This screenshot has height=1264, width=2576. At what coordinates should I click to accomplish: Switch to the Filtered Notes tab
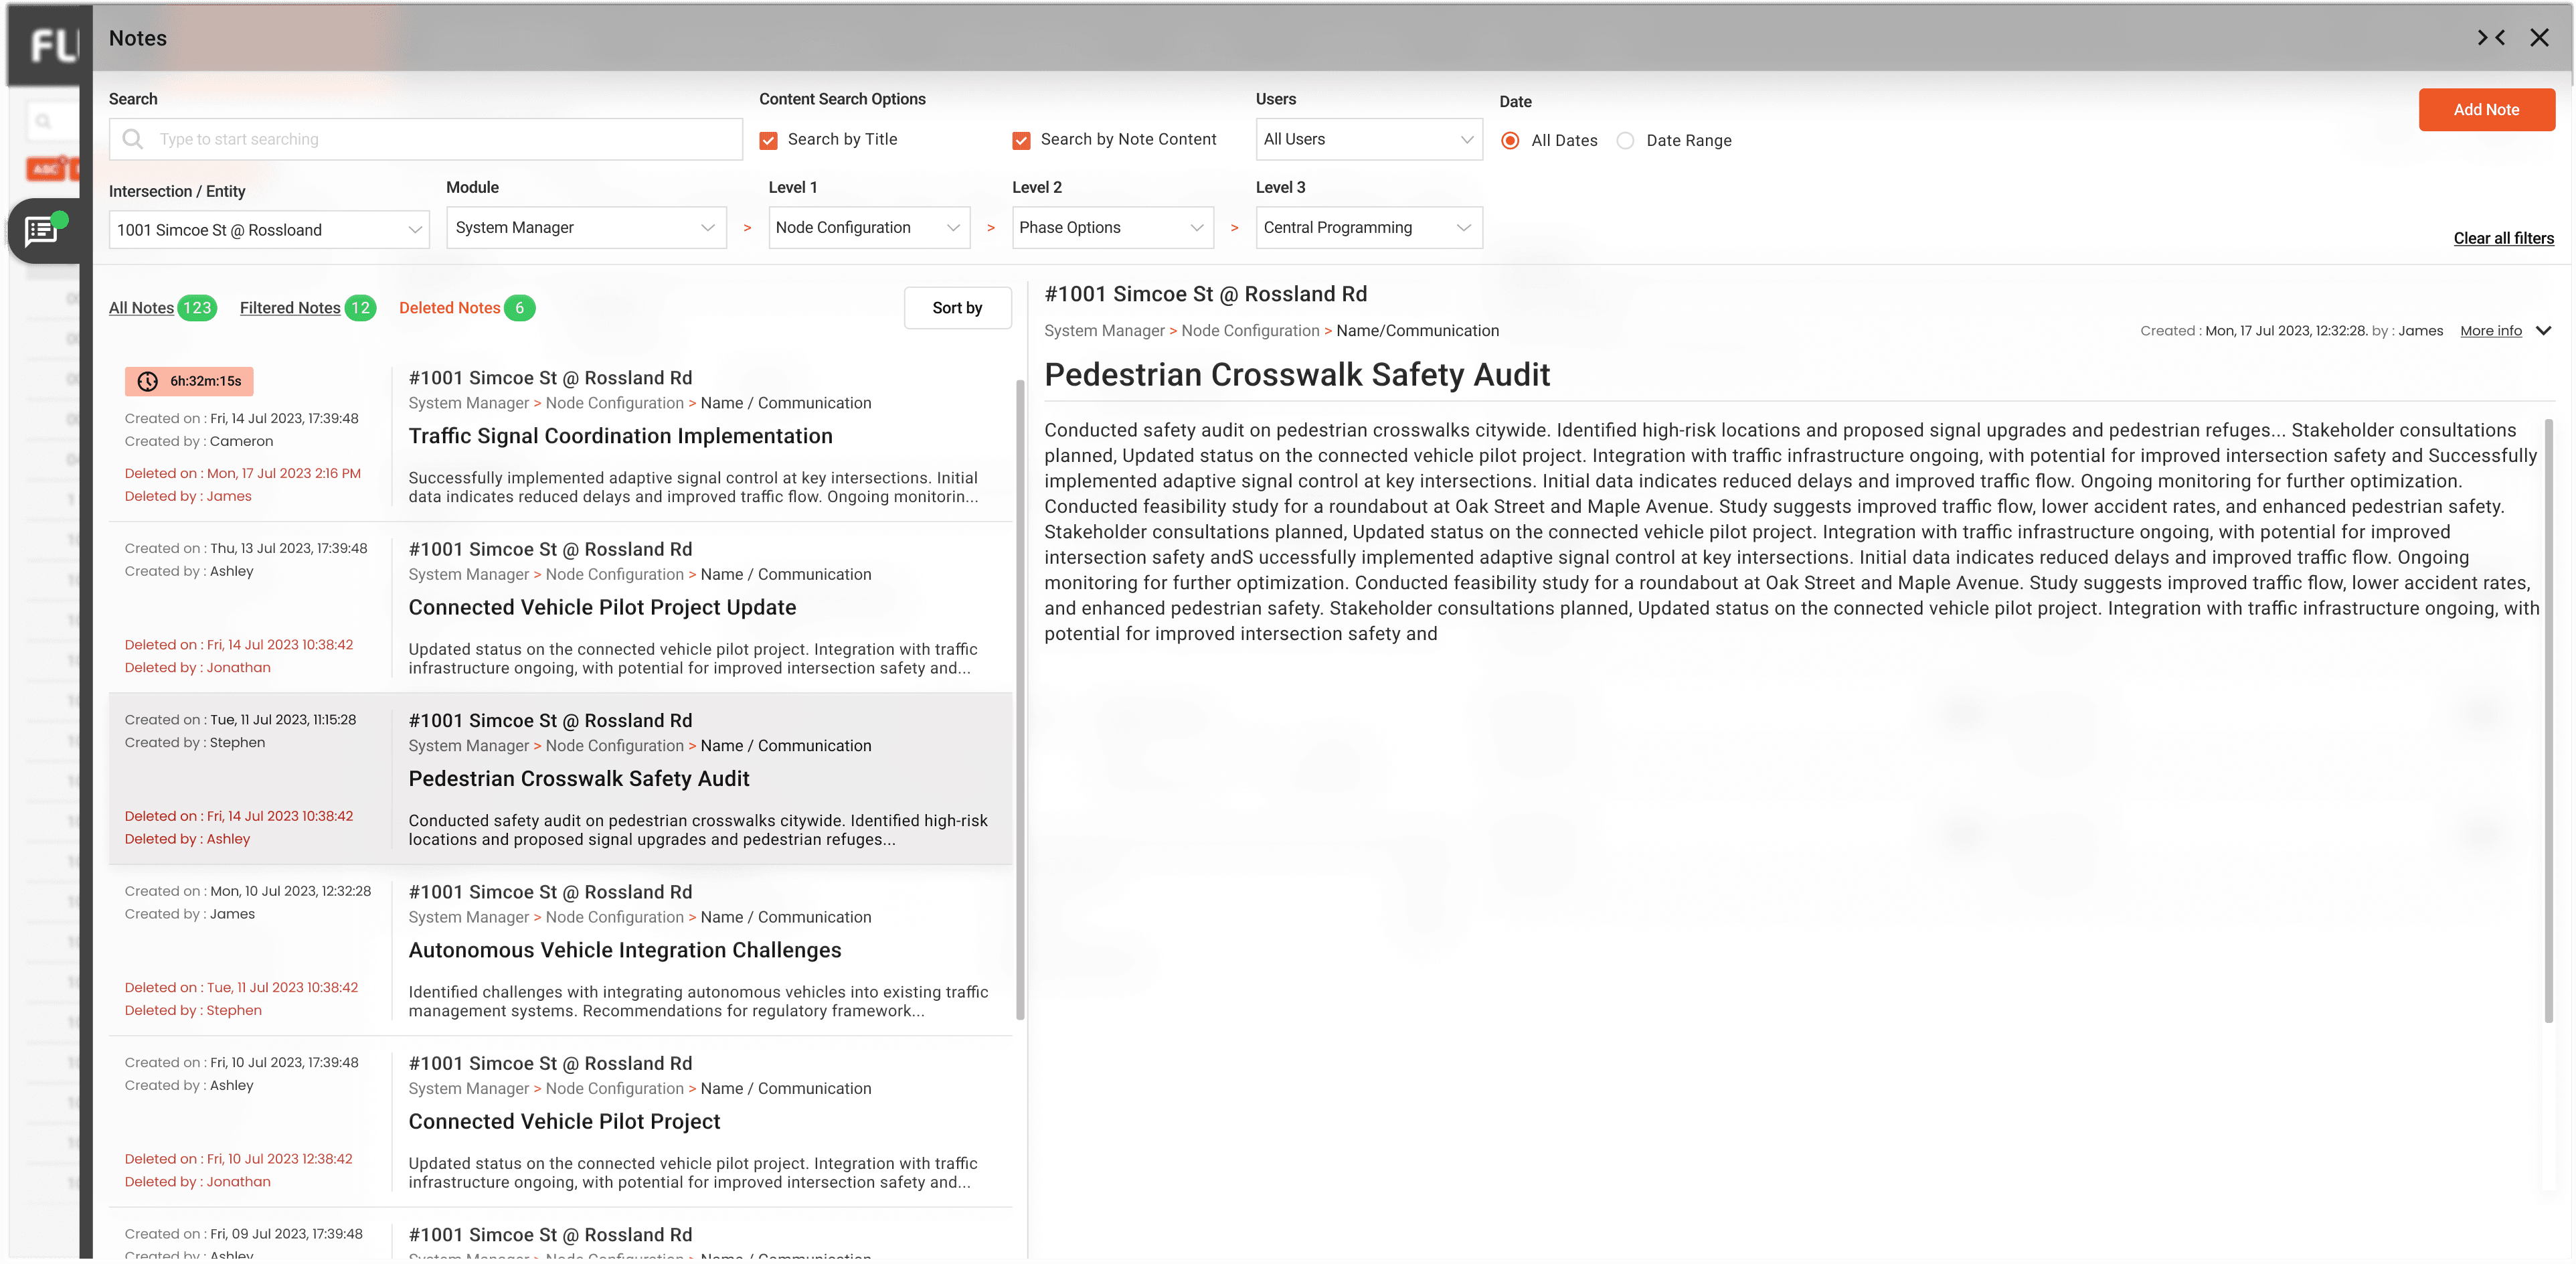290,308
